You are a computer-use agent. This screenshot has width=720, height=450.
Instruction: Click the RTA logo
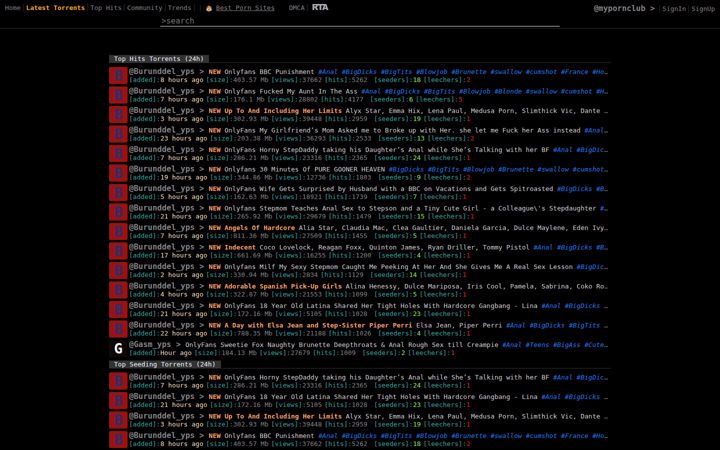pos(320,7)
